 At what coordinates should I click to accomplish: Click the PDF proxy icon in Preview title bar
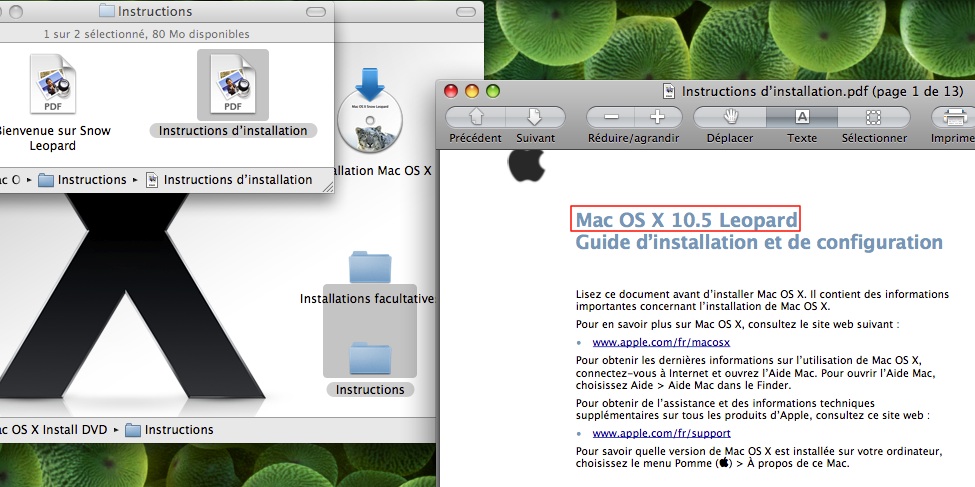(669, 91)
